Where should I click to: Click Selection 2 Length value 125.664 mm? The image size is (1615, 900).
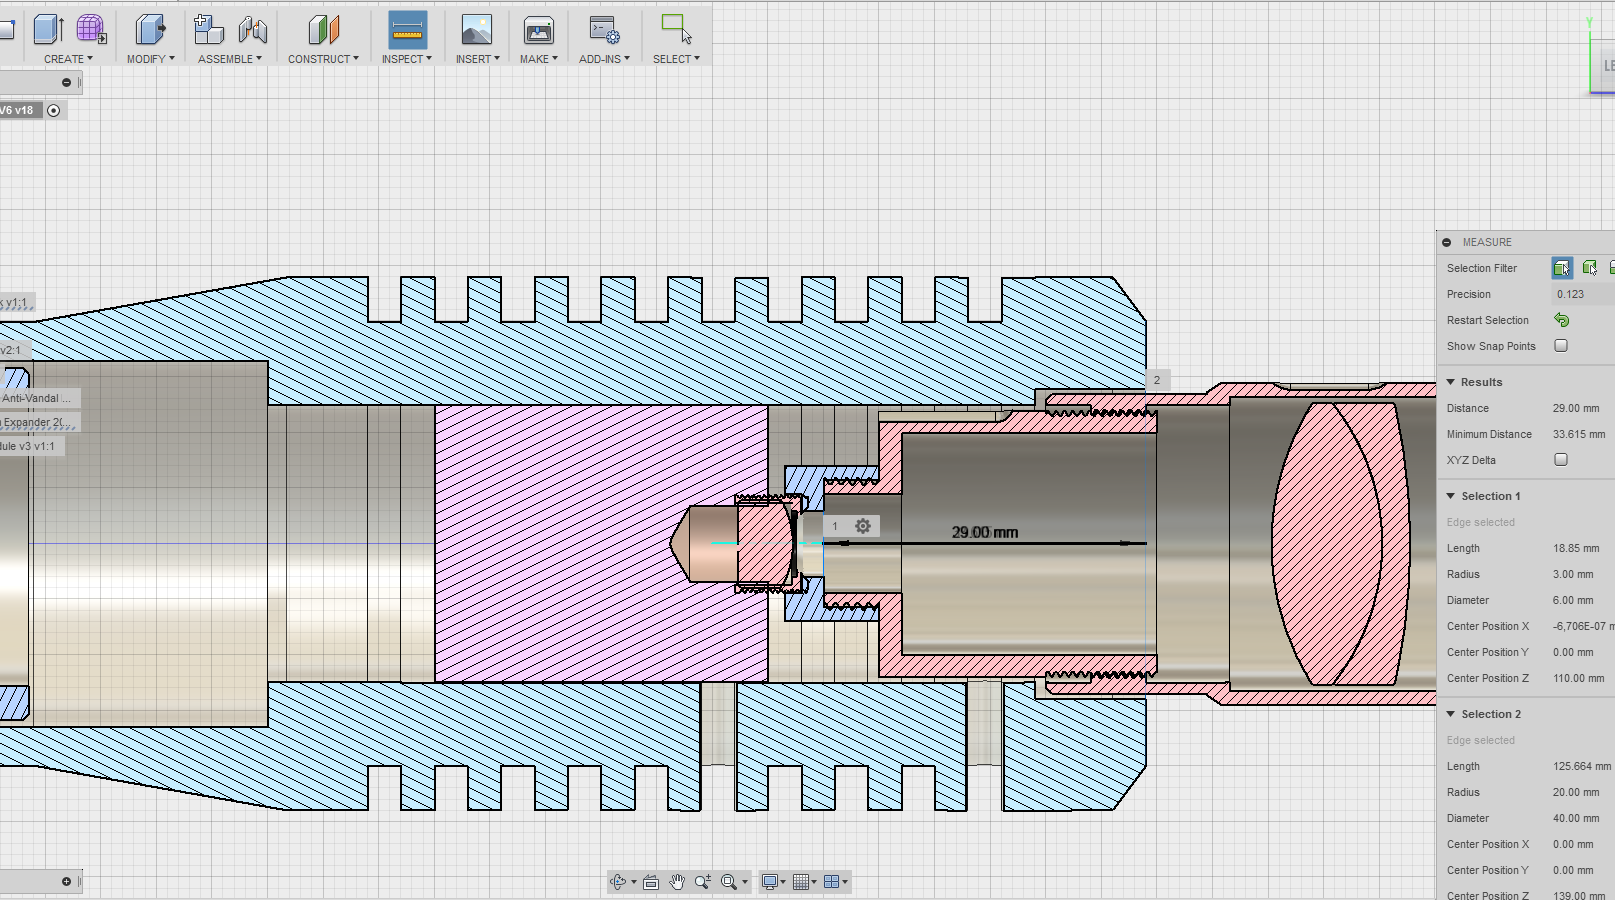click(1582, 766)
